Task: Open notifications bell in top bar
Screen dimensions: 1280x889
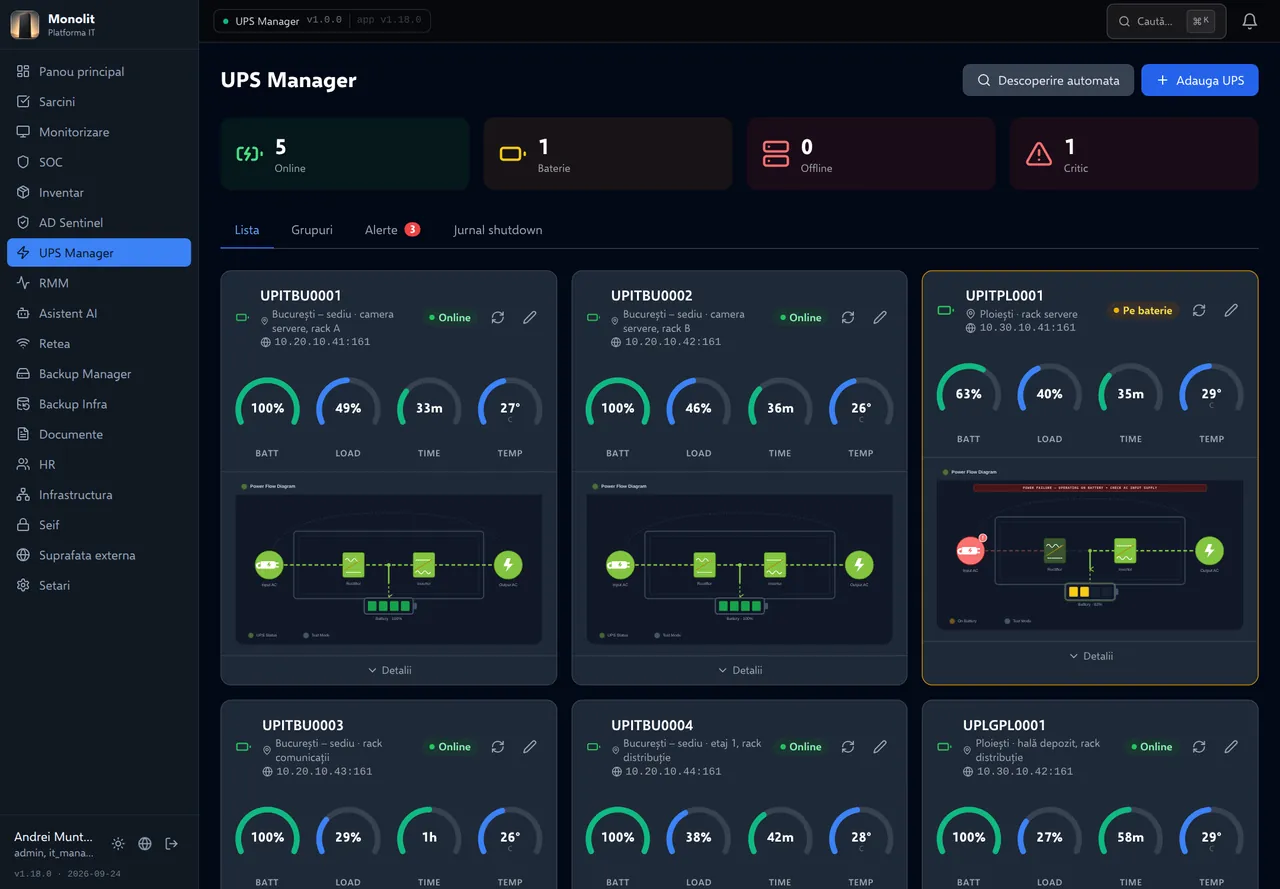Action: [x=1249, y=21]
